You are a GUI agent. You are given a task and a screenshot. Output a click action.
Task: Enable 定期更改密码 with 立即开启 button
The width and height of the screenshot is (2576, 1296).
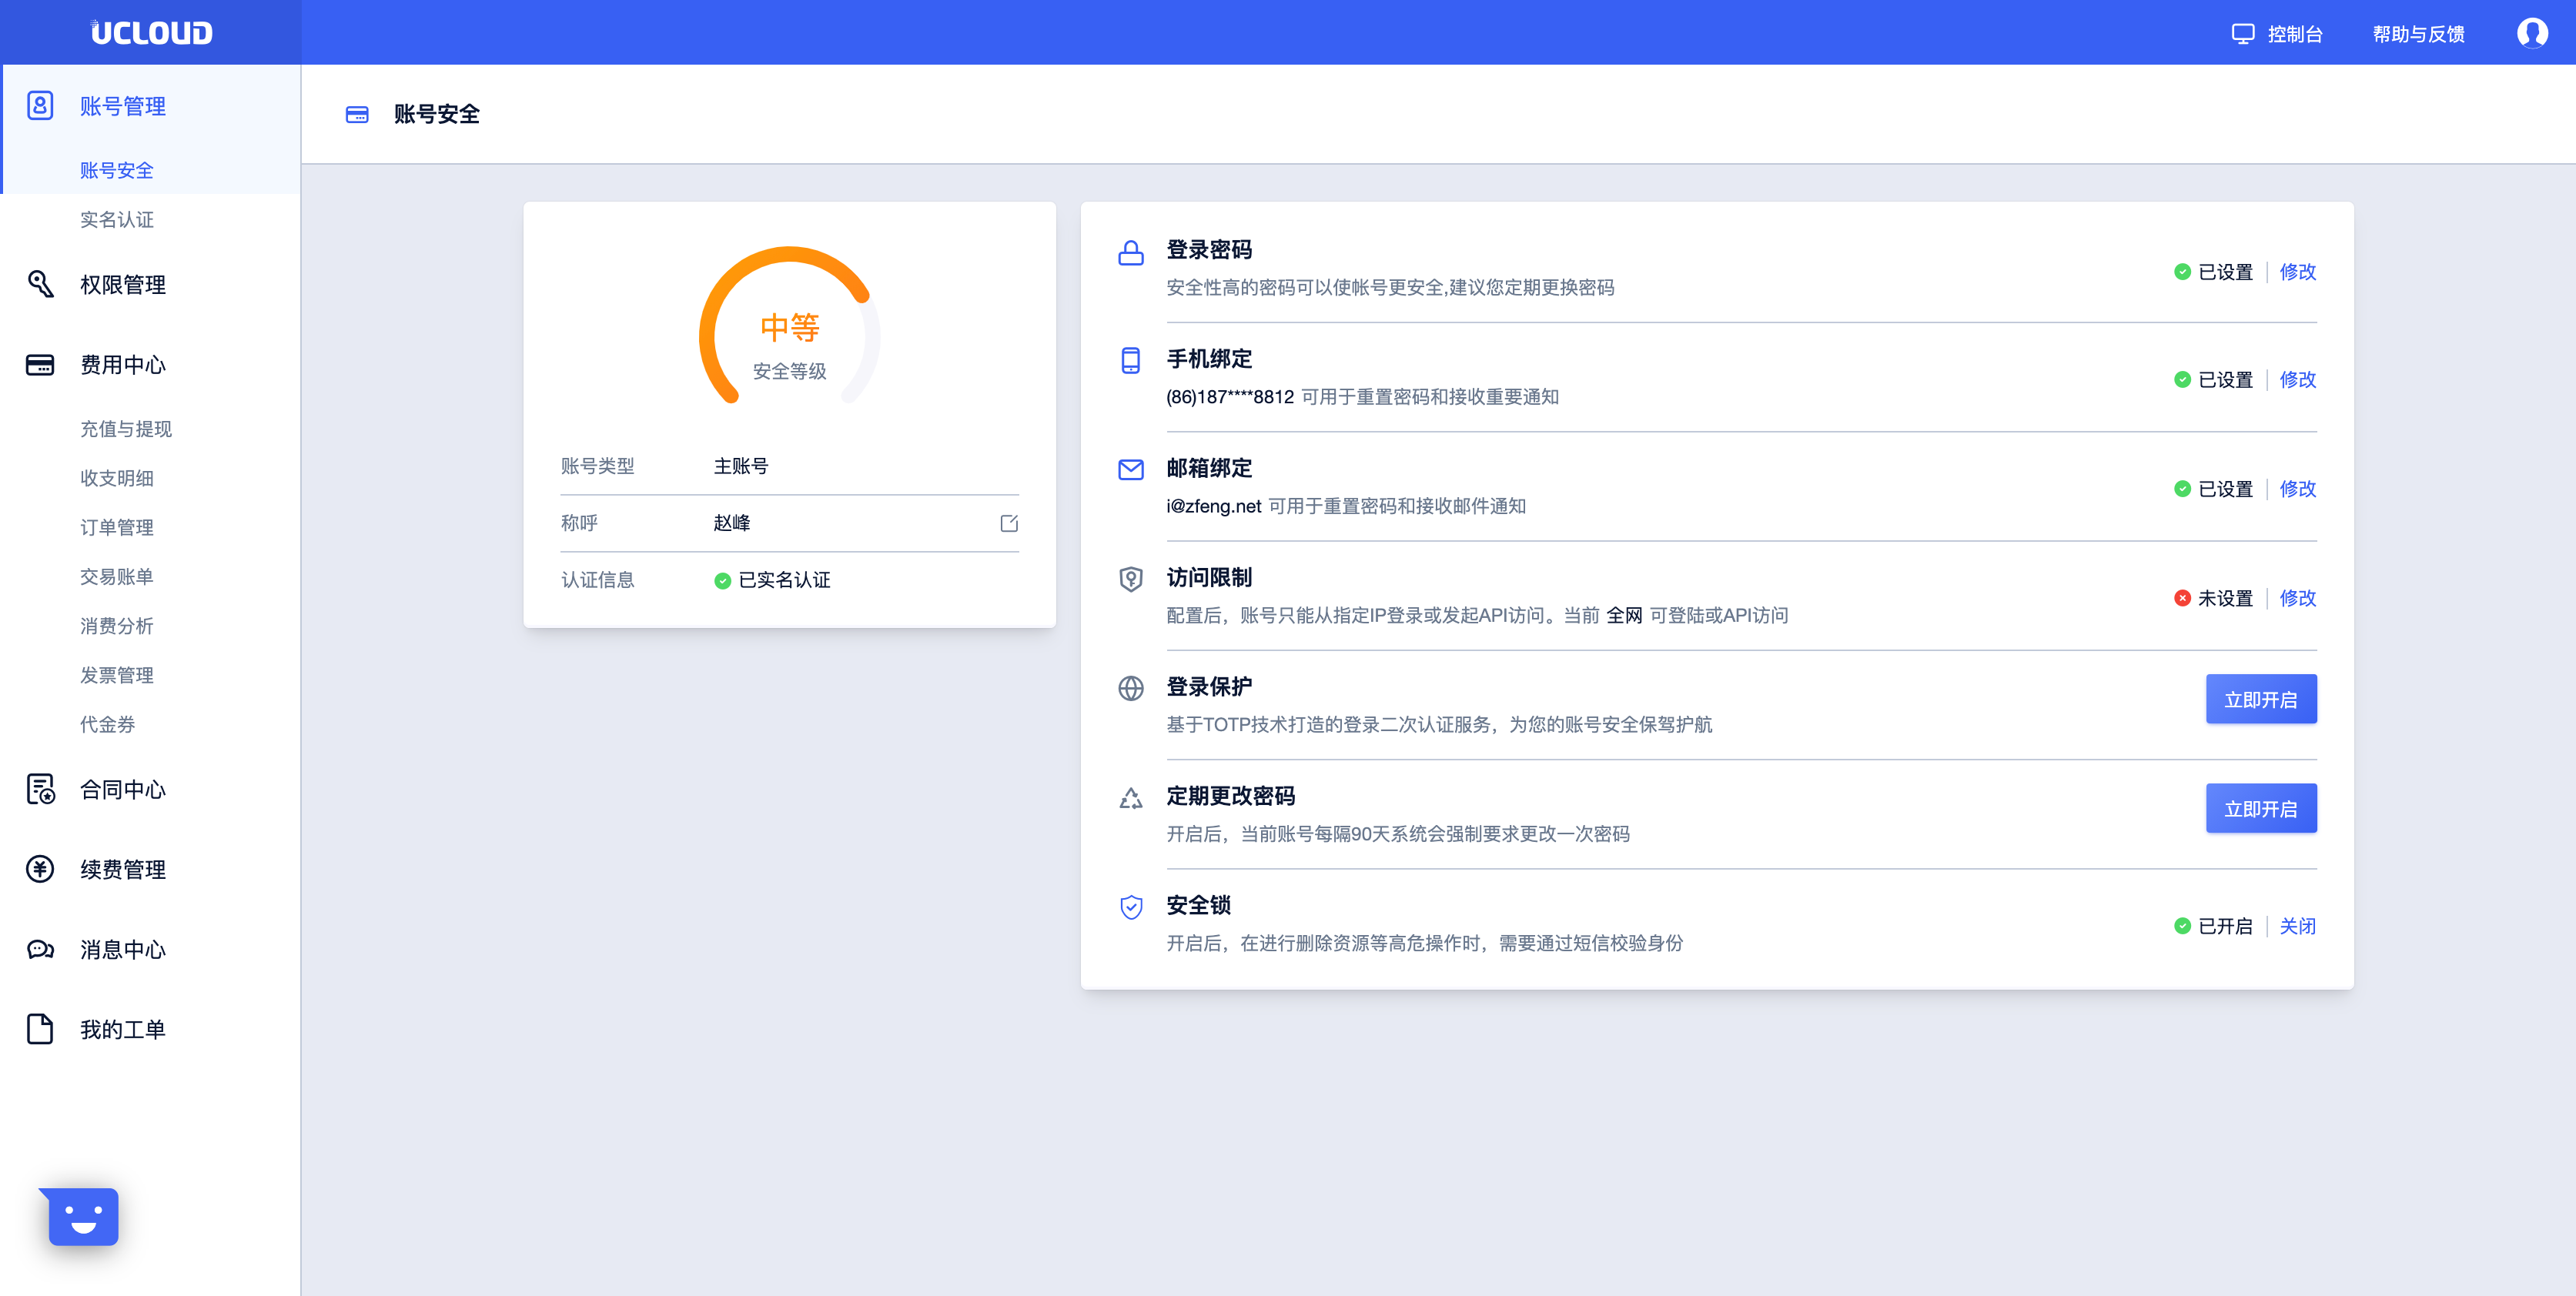tap(2260, 808)
